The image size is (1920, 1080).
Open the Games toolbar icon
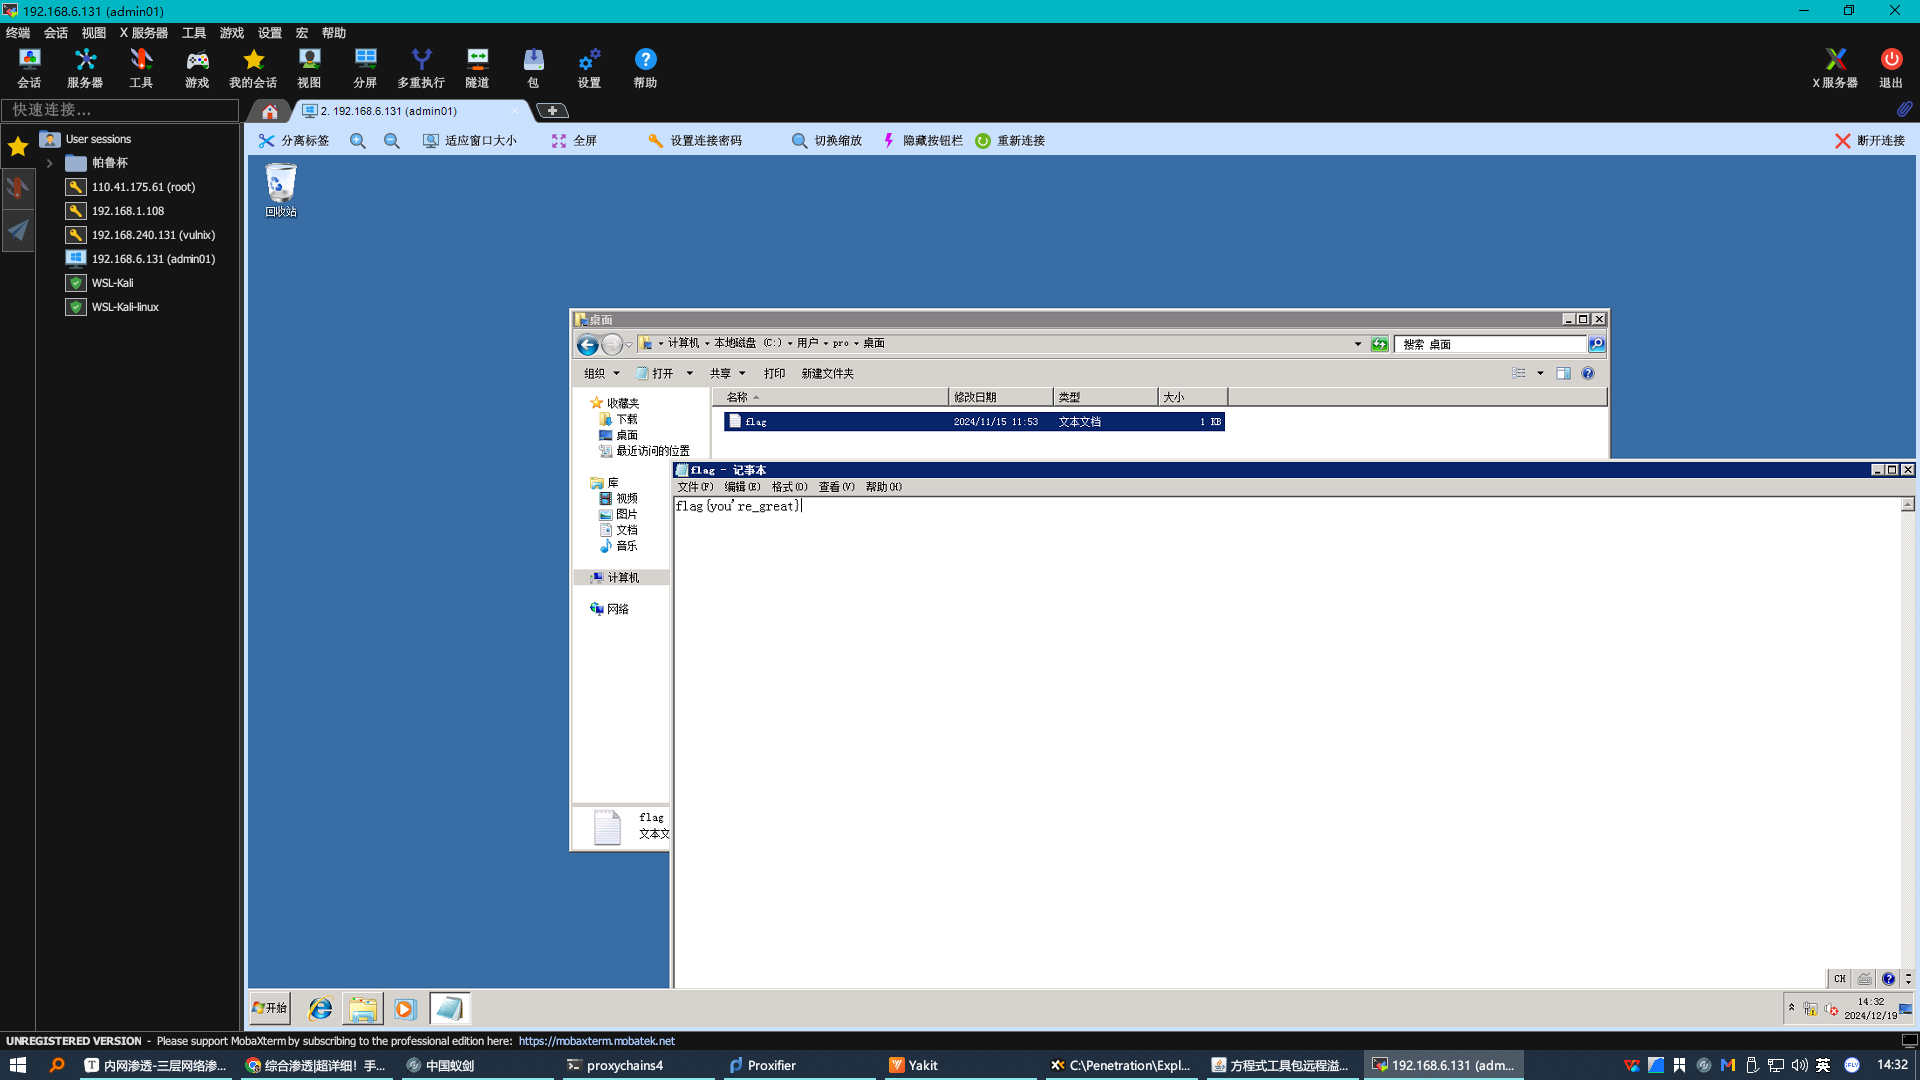pyautogui.click(x=197, y=68)
